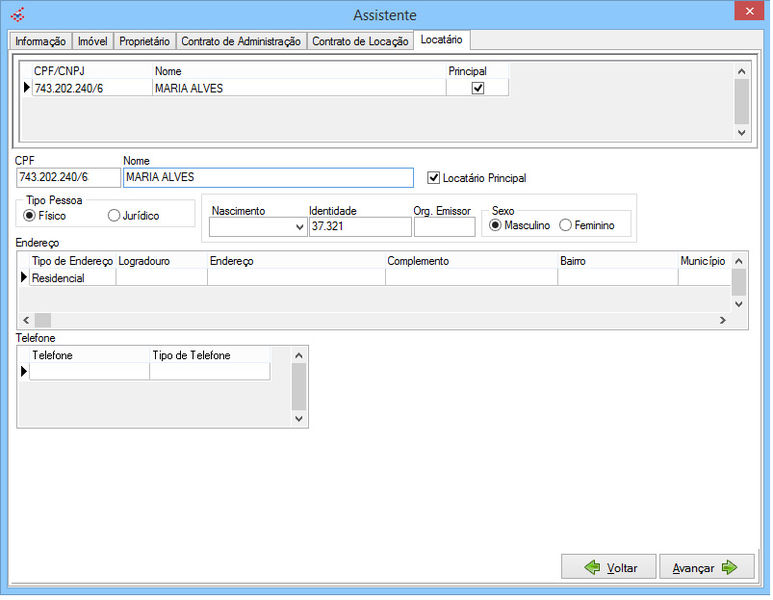Screen dimensions: 773x600
Task: Choose Feminino as the sex
Action: 566,226
